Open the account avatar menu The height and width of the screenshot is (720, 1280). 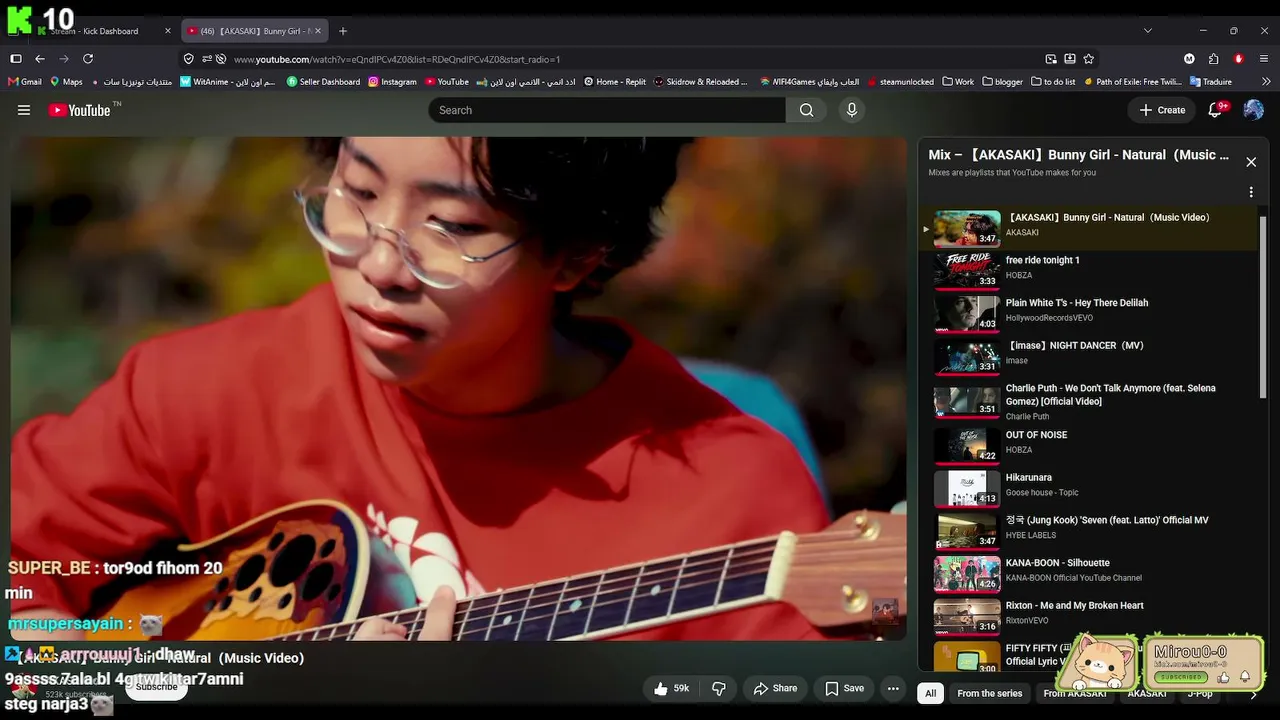[1253, 110]
